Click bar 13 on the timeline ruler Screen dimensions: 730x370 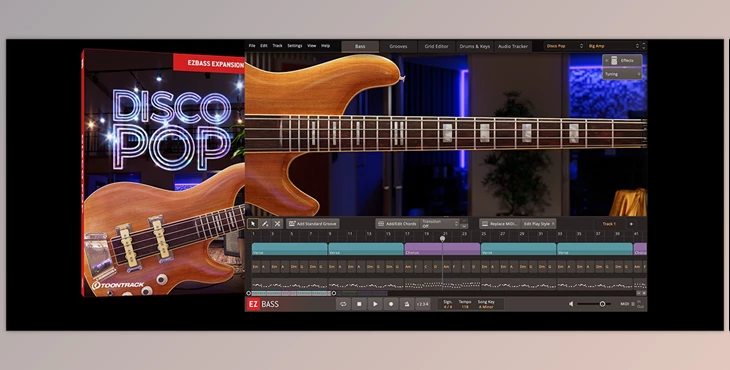[369, 234]
